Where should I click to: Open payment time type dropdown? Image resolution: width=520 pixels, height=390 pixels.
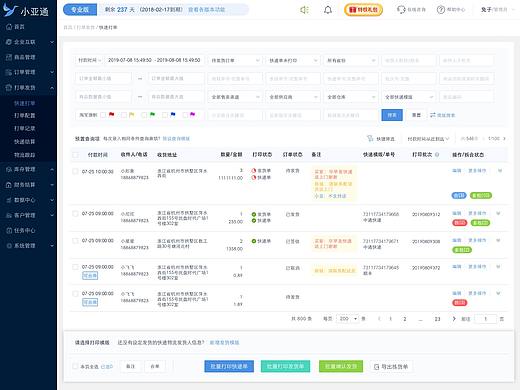(89, 60)
